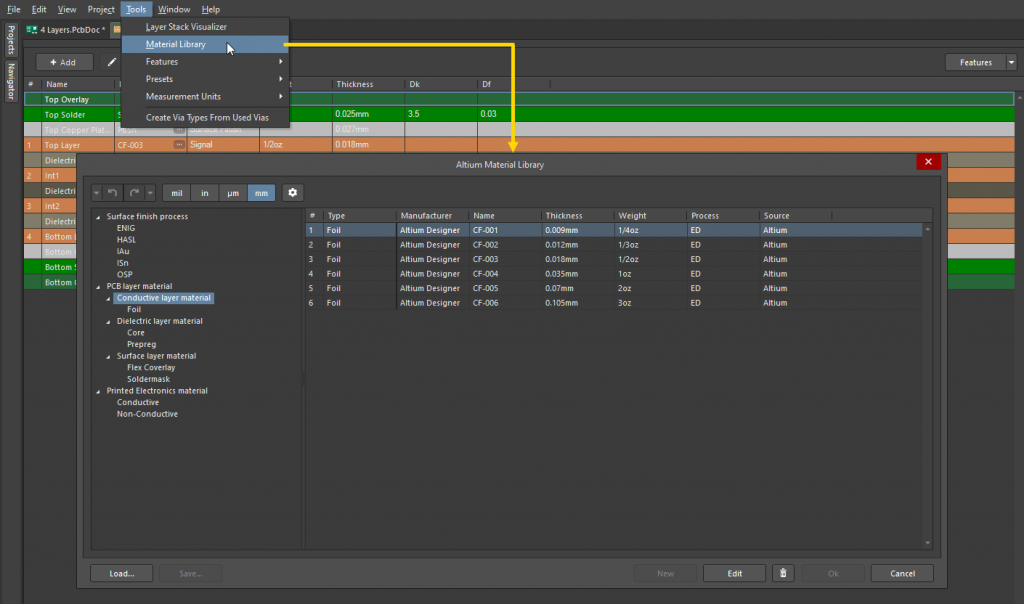1024x604 pixels.
Task: Open the Window menu
Action: coord(174,9)
